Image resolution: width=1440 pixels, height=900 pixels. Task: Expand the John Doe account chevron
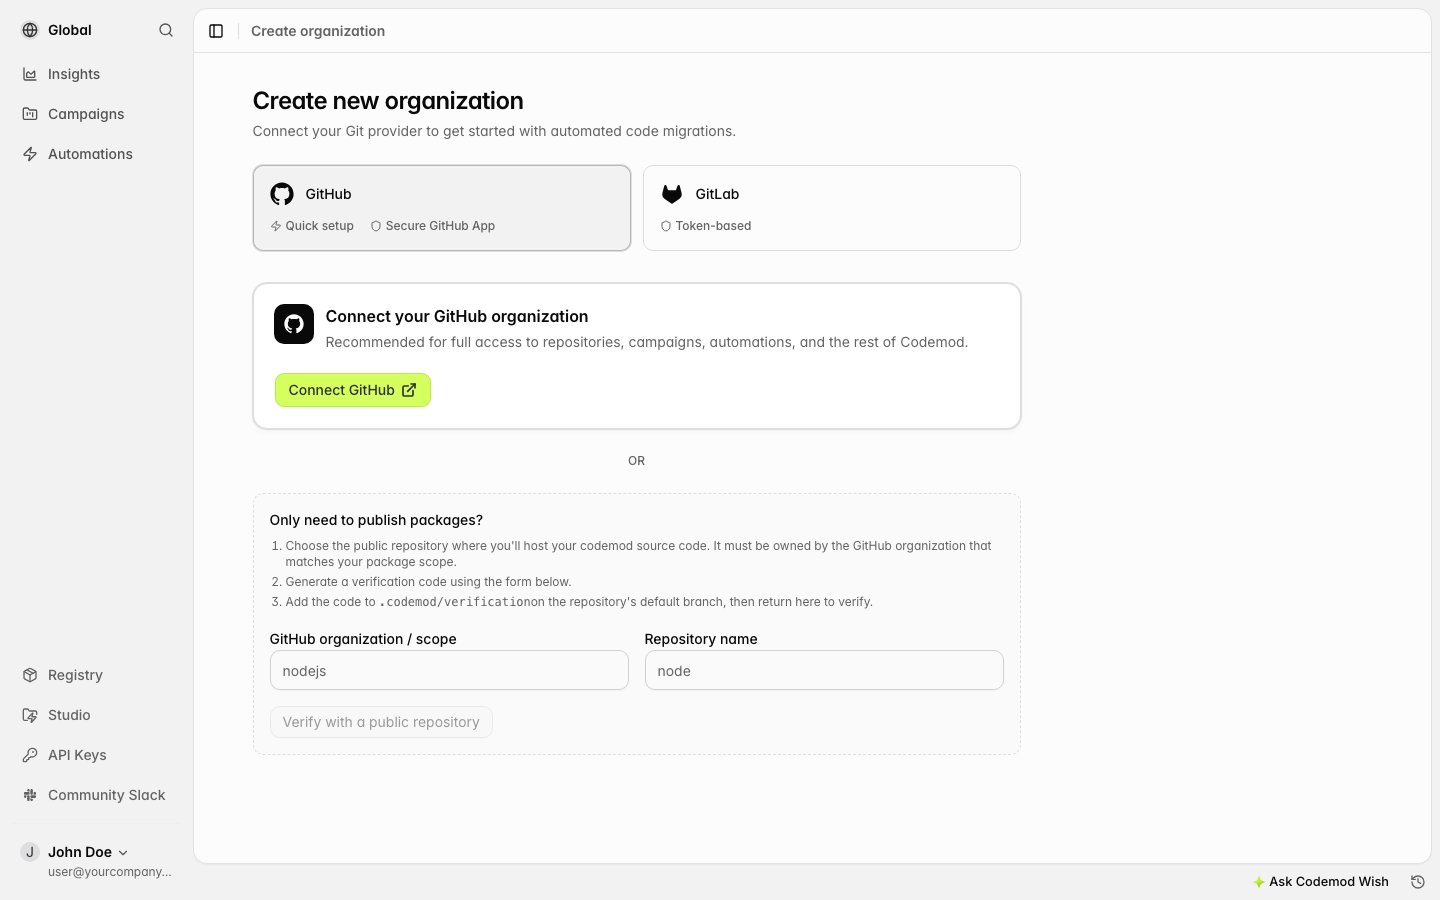coord(123,853)
